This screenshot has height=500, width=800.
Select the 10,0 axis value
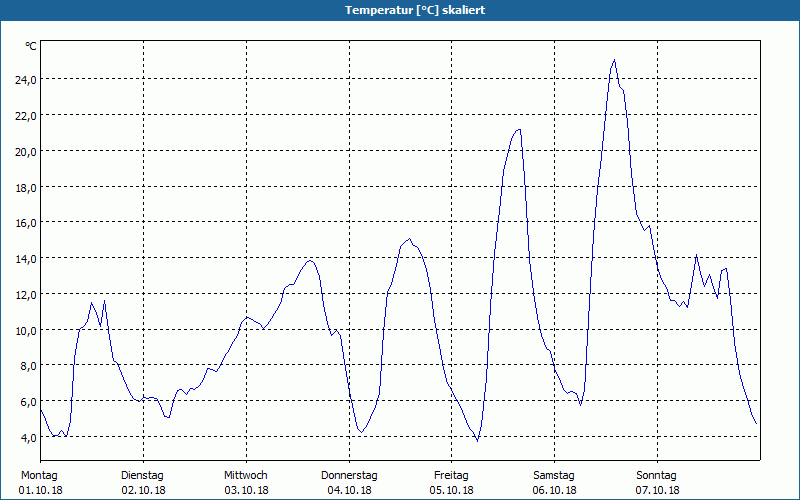tap(26, 330)
